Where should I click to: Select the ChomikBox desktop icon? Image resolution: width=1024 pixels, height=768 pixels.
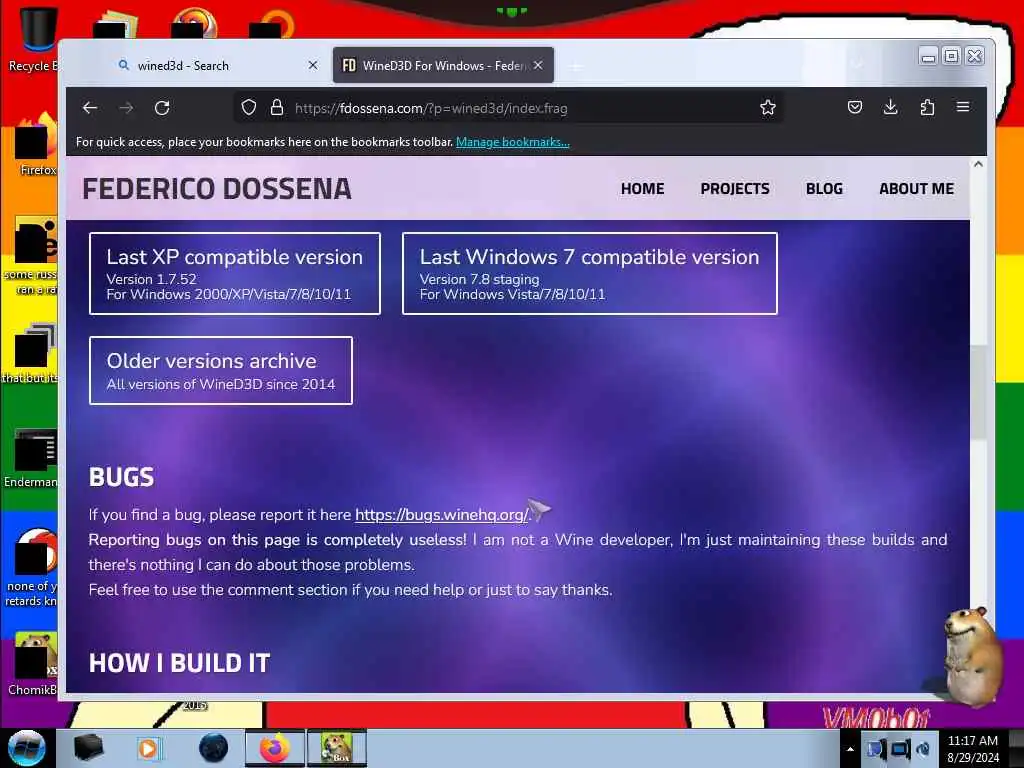pyautogui.click(x=33, y=663)
